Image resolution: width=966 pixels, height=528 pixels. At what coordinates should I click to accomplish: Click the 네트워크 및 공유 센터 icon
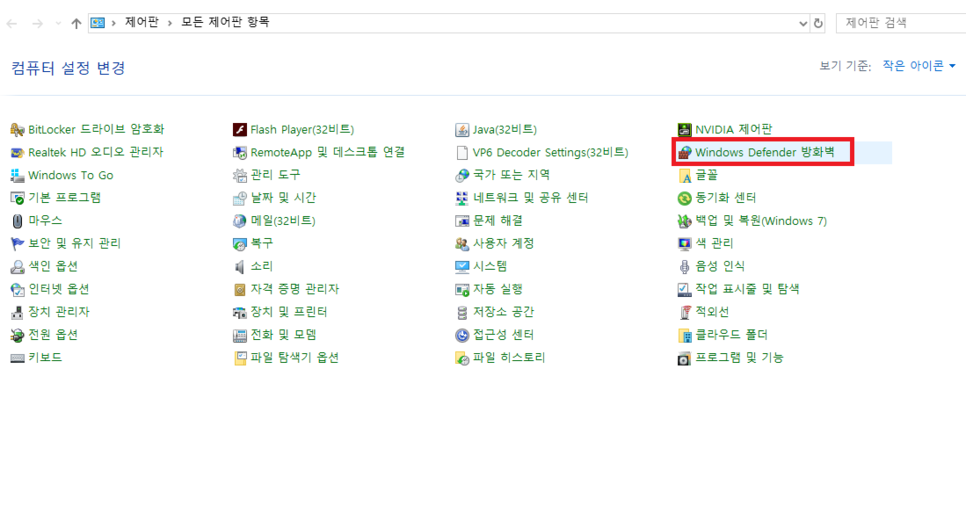tap(462, 198)
